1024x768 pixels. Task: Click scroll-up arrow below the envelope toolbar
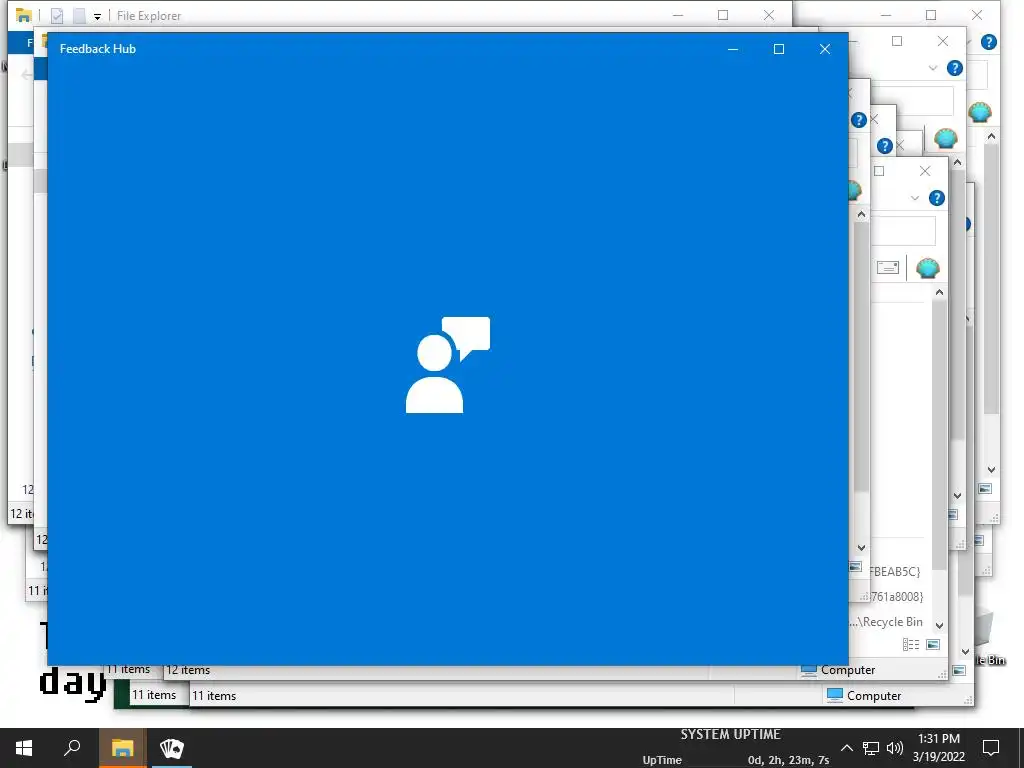pyautogui.click(x=939, y=293)
